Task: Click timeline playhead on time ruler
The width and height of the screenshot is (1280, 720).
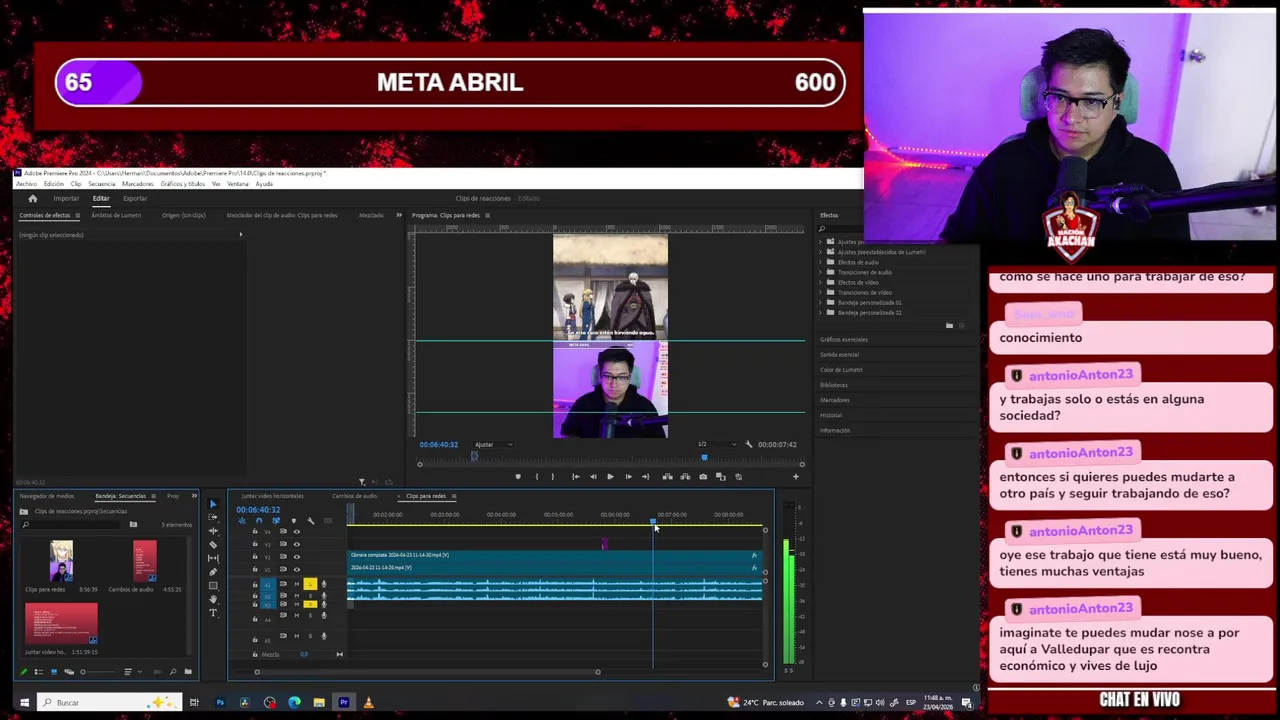Action: (x=653, y=522)
